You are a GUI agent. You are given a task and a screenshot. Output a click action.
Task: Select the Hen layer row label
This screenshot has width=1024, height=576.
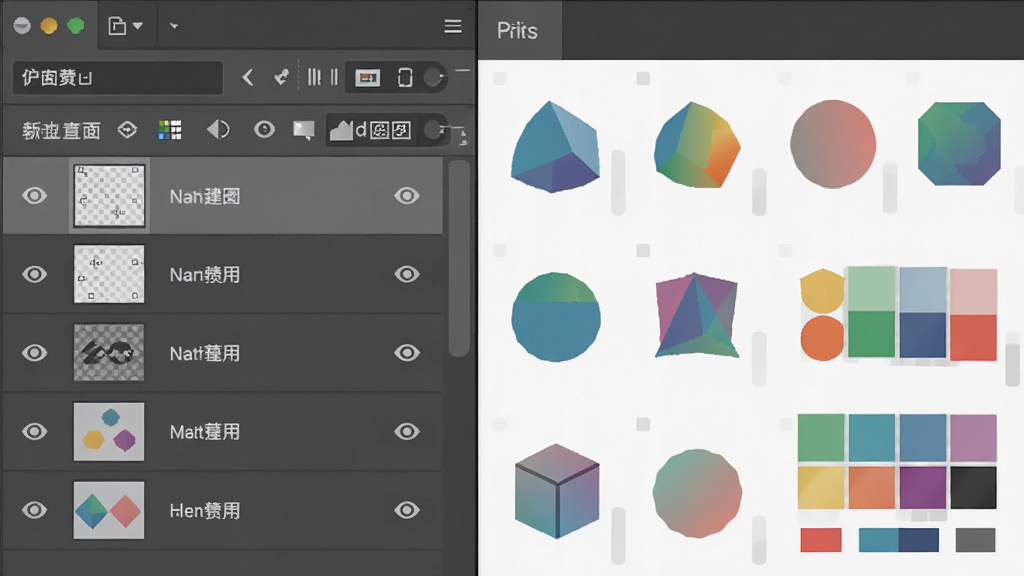204,511
